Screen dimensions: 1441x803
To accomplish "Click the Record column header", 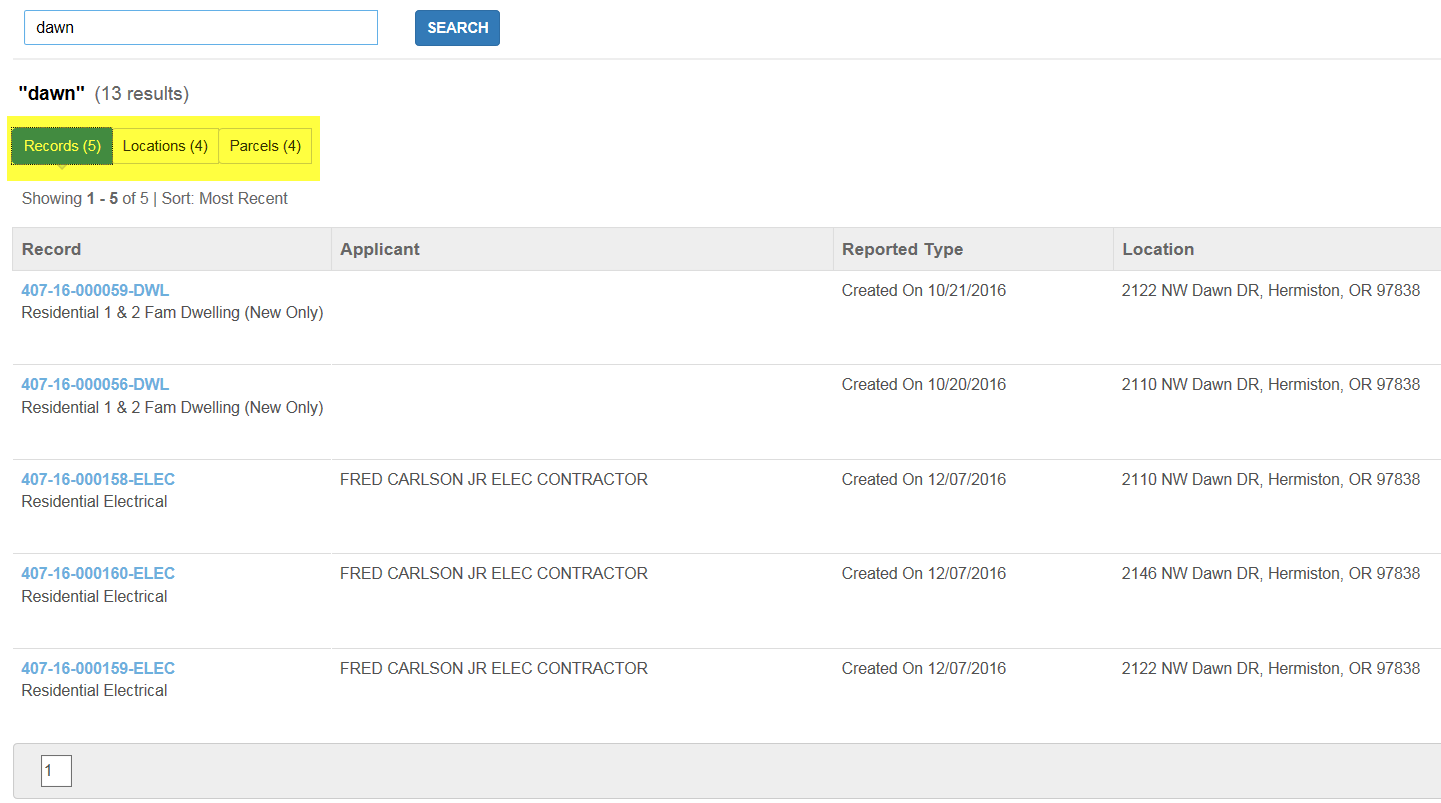I will coord(51,249).
